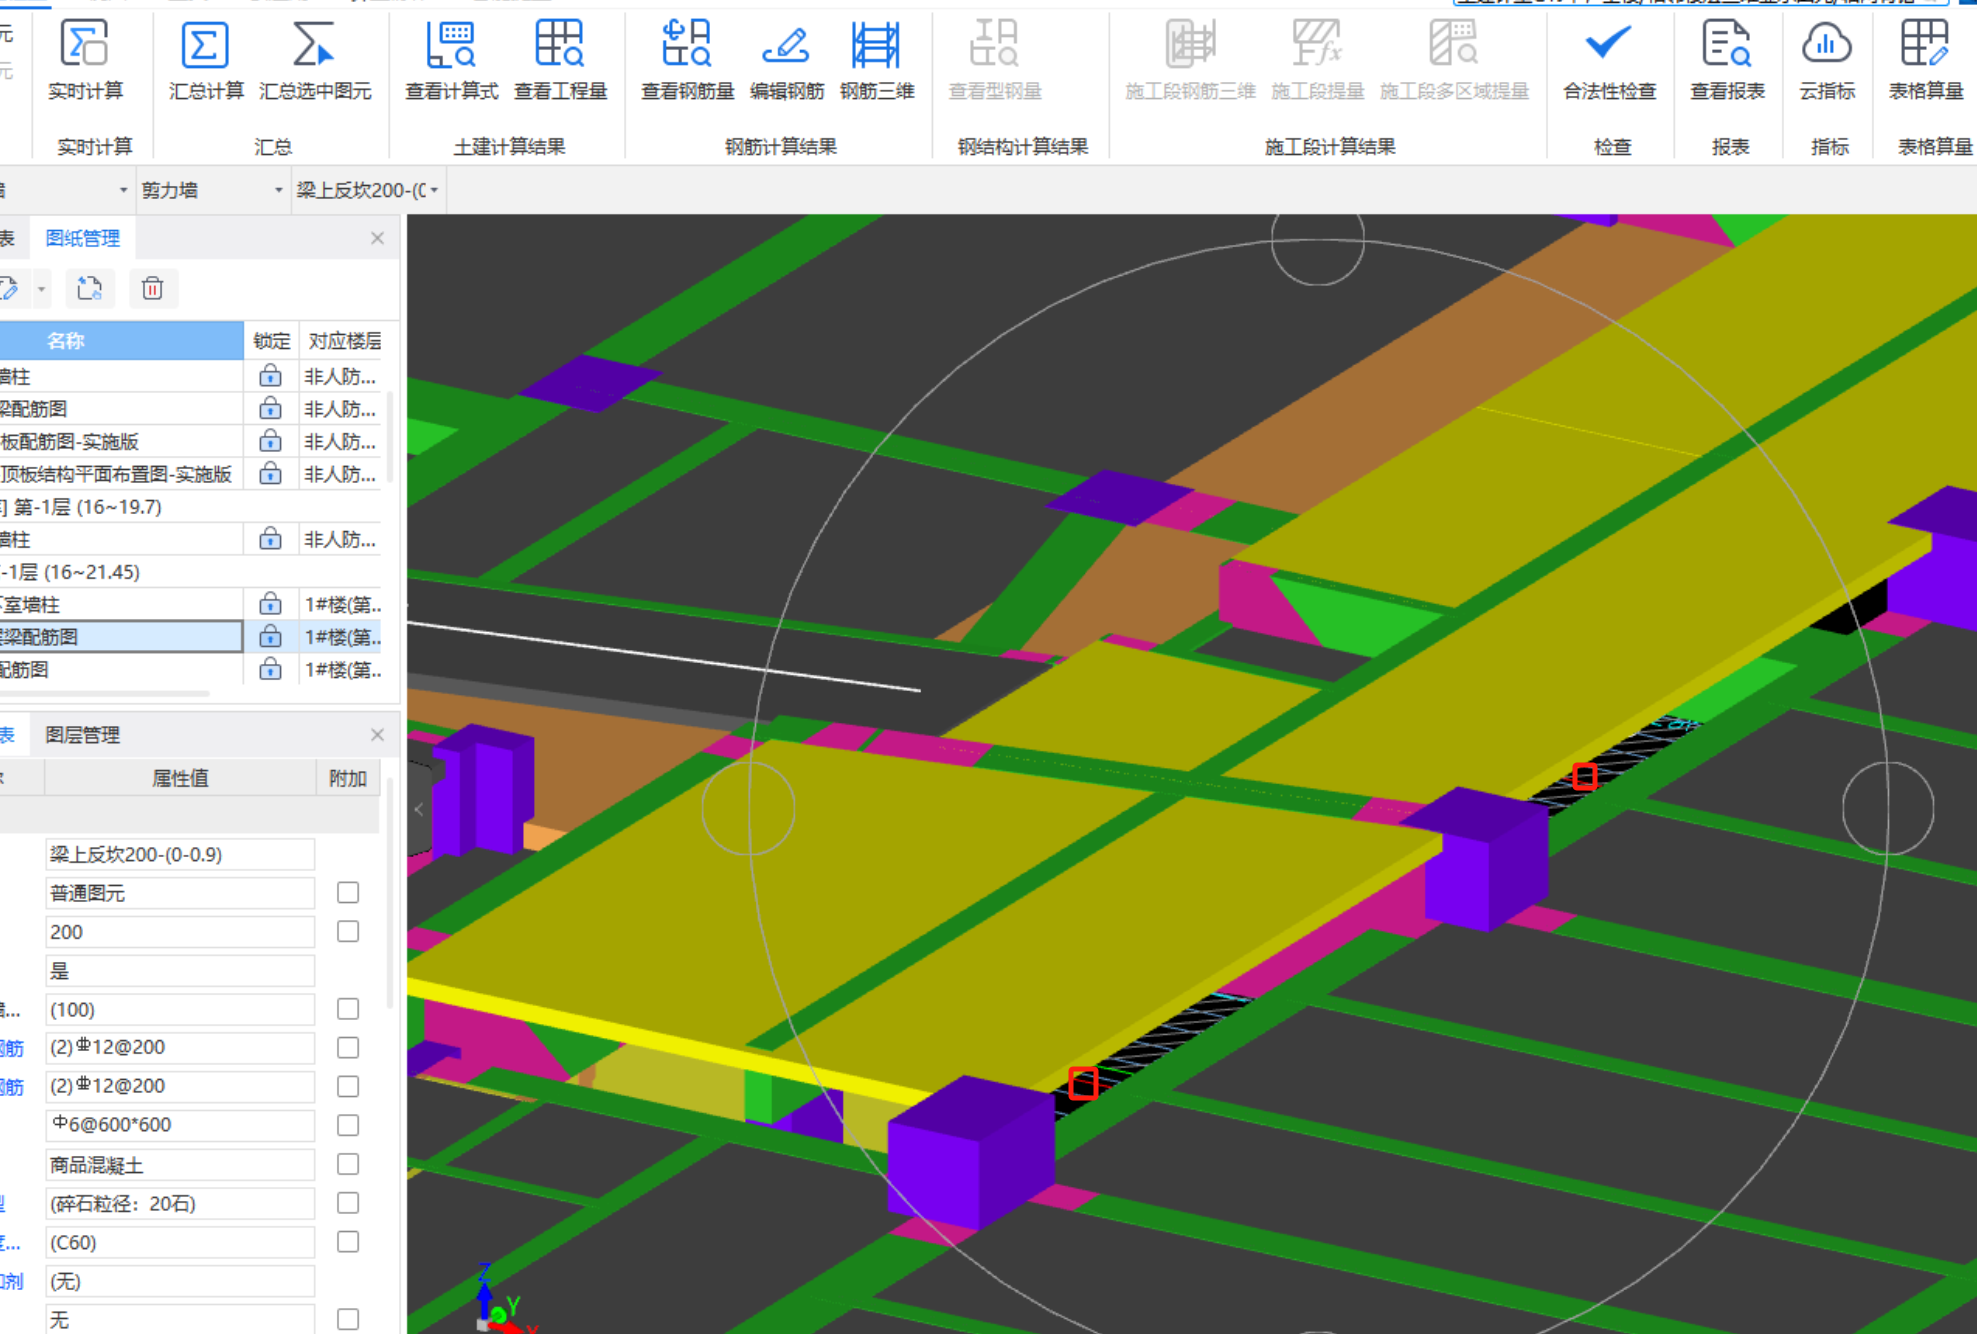Screen dimensions: 1977x1334
Task: Toggle lock for 顶板结构平面布置图-实施版 row
Action: click(x=270, y=474)
